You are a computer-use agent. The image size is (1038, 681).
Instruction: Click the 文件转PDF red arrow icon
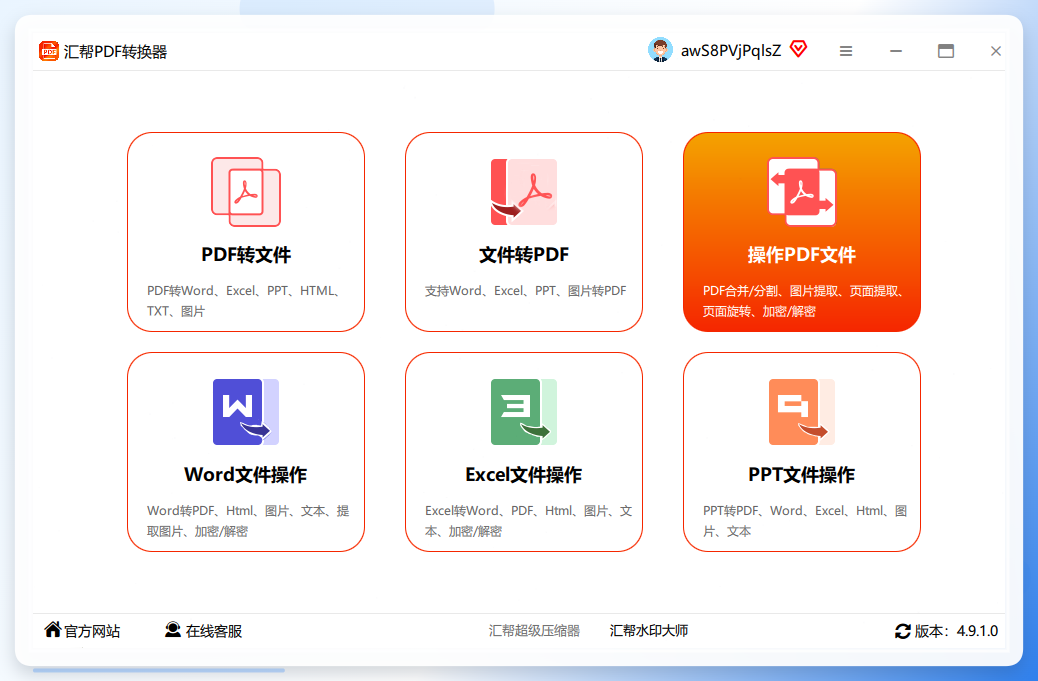[x=524, y=192]
